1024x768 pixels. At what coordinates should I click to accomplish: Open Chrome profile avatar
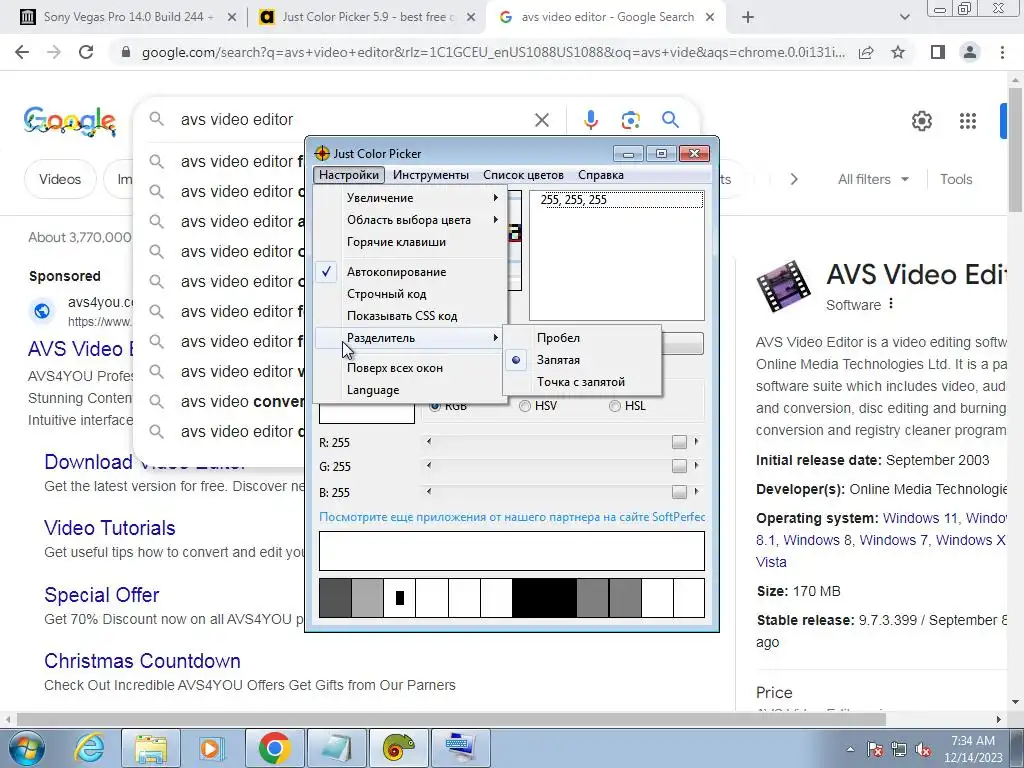pos(970,52)
